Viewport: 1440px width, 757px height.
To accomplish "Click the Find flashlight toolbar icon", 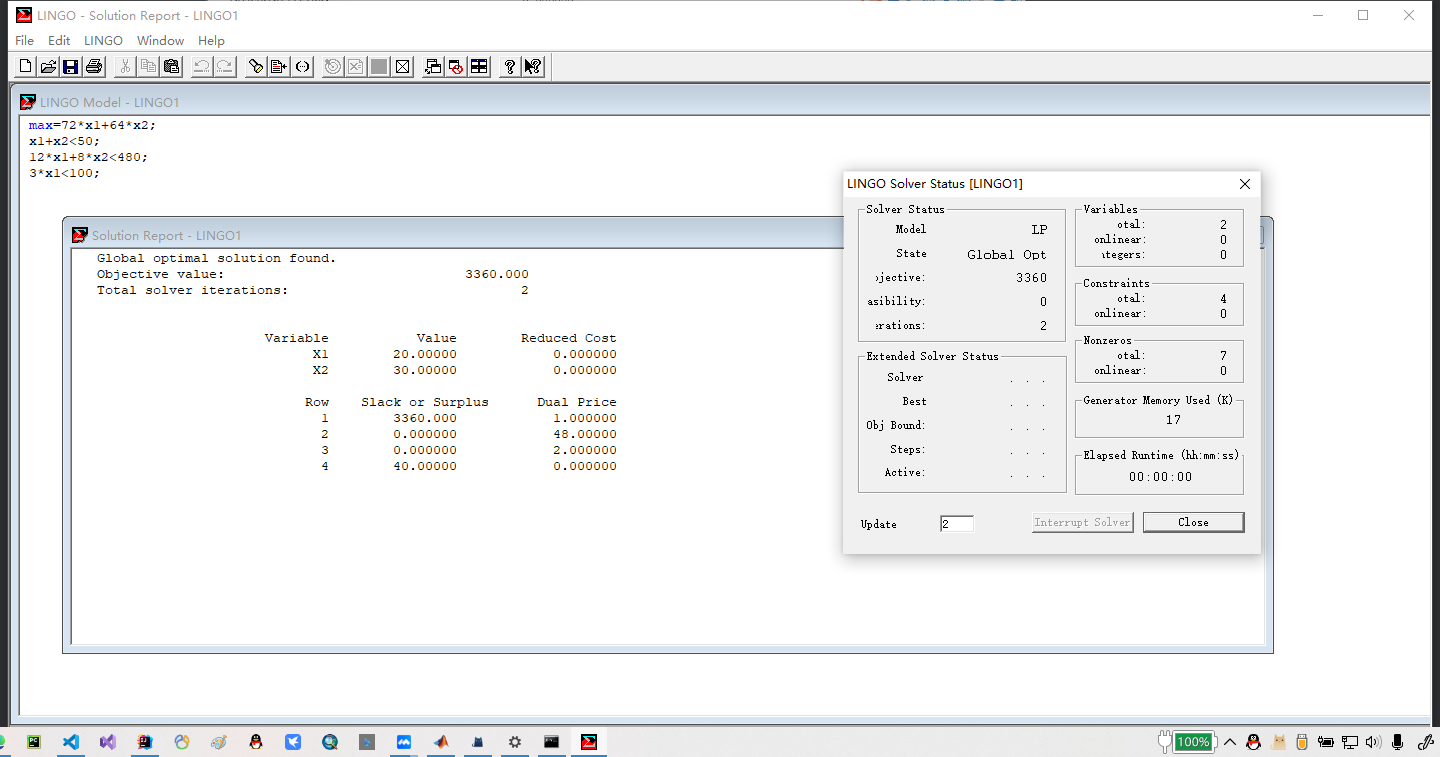I will [x=256, y=67].
